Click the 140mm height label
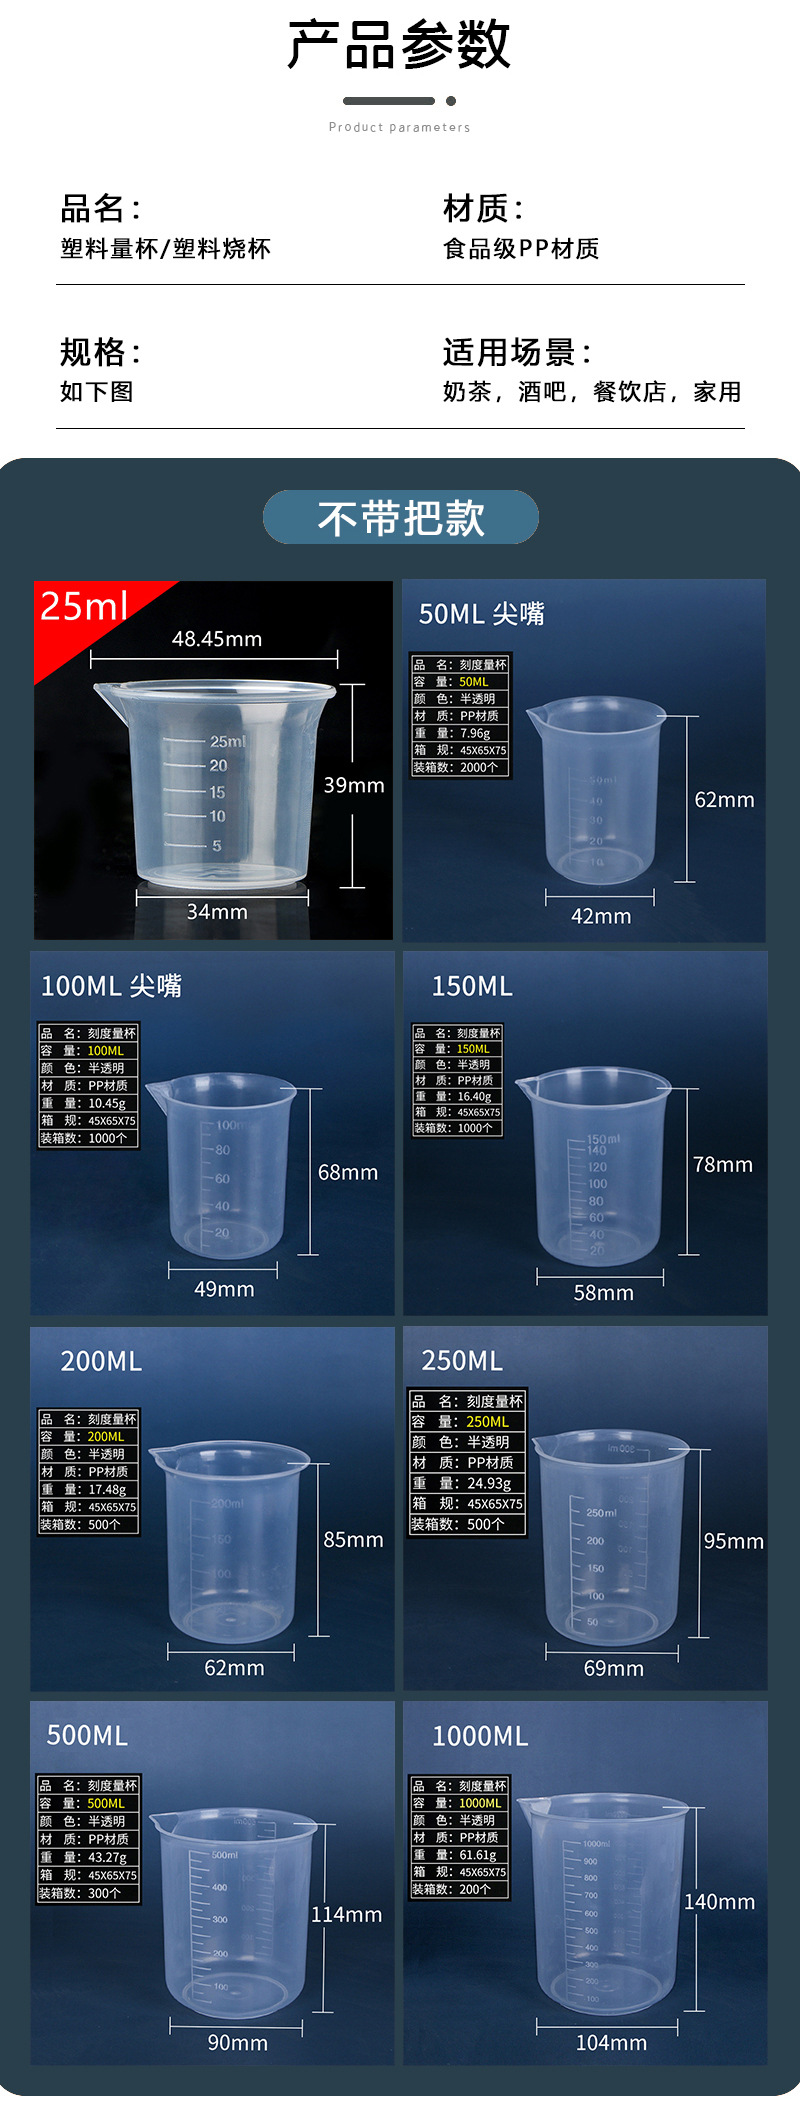The height and width of the screenshot is (2109, 800). tap(719, 1902)
